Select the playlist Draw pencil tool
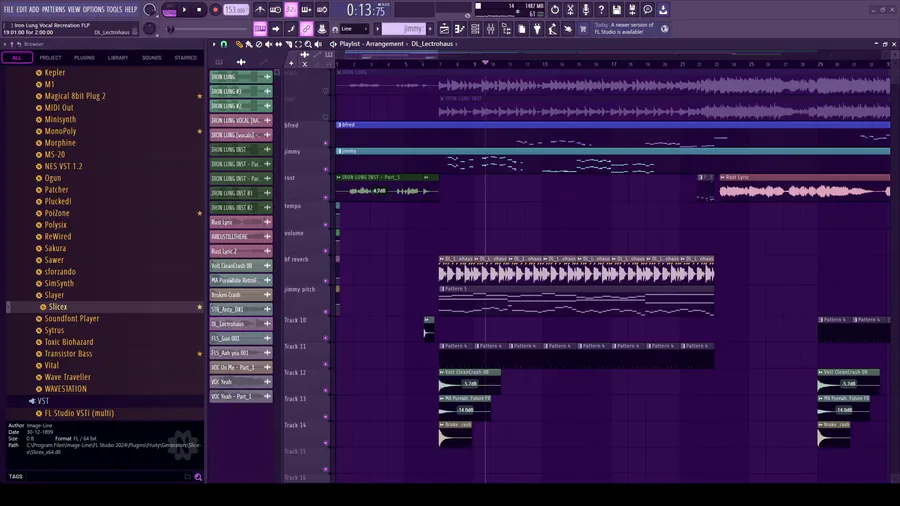The image size is (900, 506). point(239,44)
